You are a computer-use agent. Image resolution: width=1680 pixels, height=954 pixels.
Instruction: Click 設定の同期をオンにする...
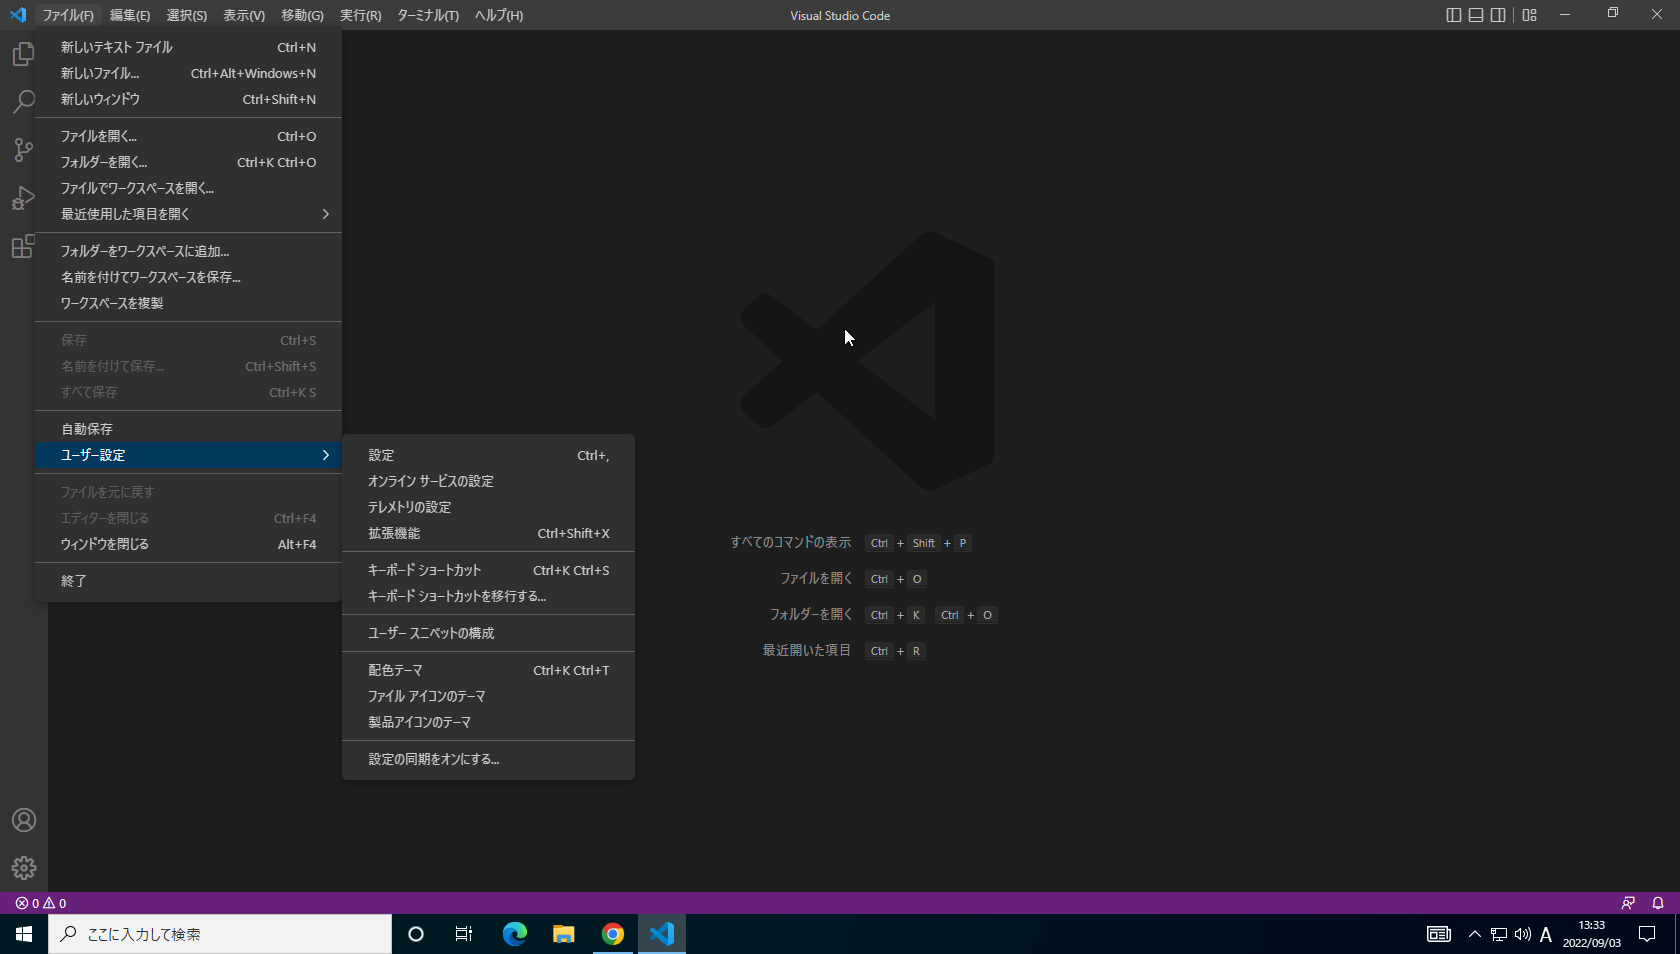(488, 759)
